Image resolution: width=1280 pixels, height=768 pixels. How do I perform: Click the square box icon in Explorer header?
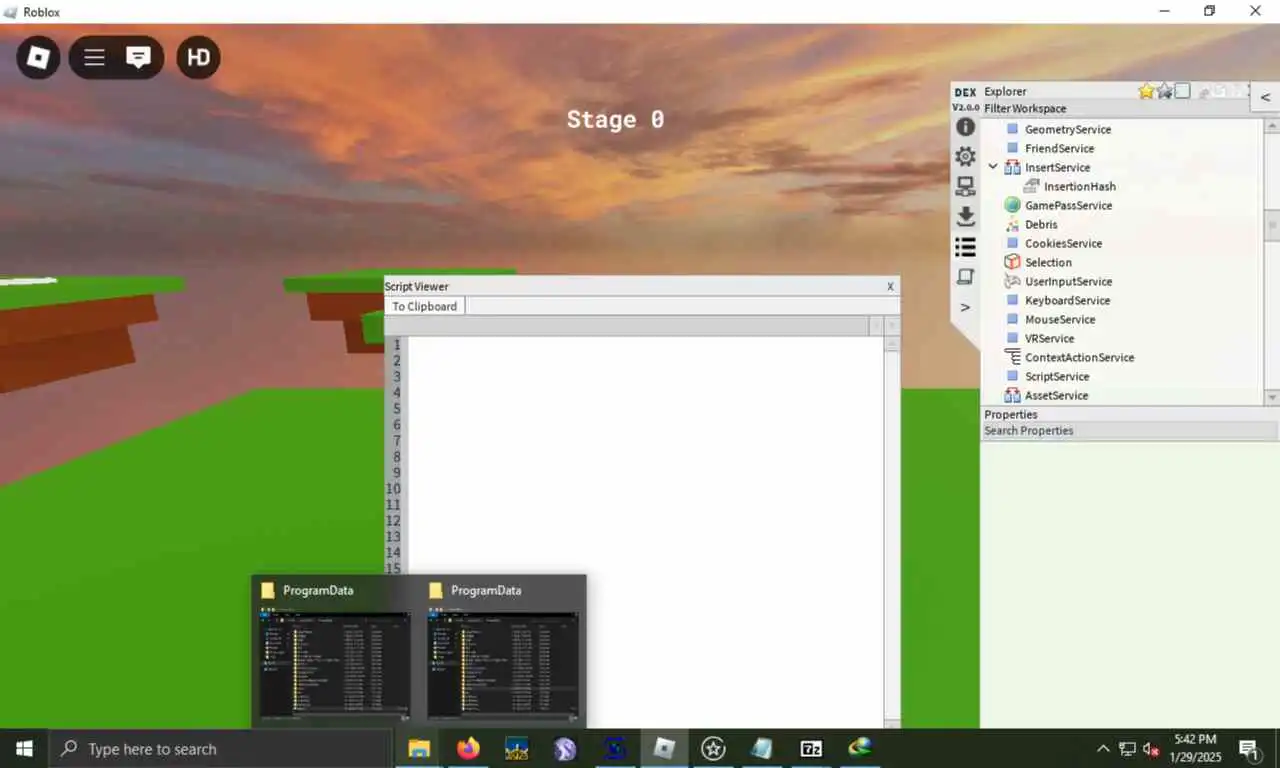[1183, 91]
